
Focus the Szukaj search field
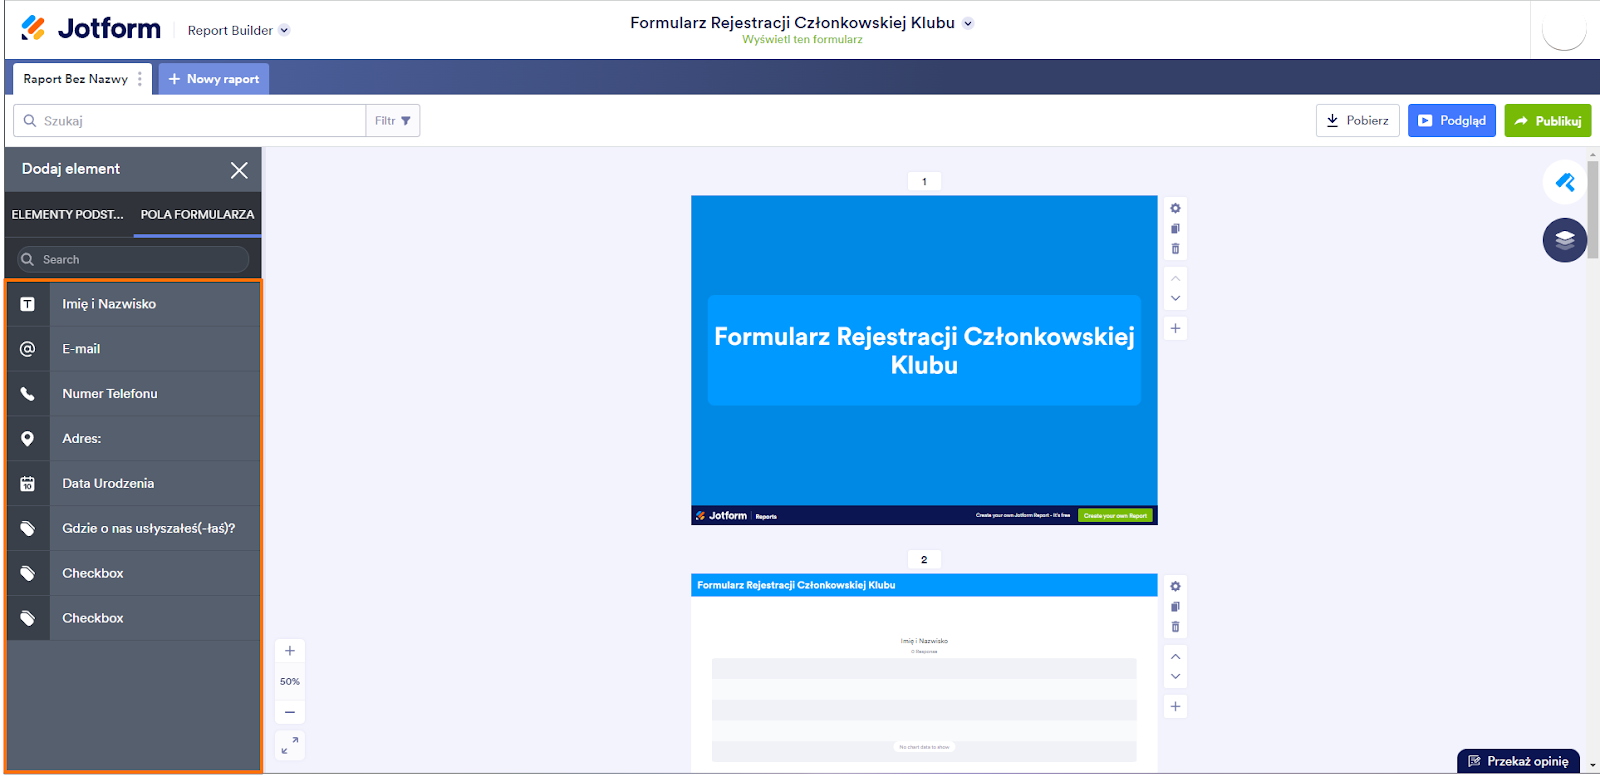click(190, 121)
